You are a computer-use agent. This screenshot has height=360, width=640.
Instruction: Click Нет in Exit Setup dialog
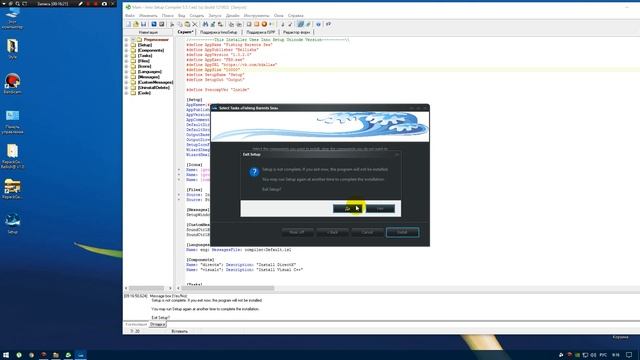[380, 209]
